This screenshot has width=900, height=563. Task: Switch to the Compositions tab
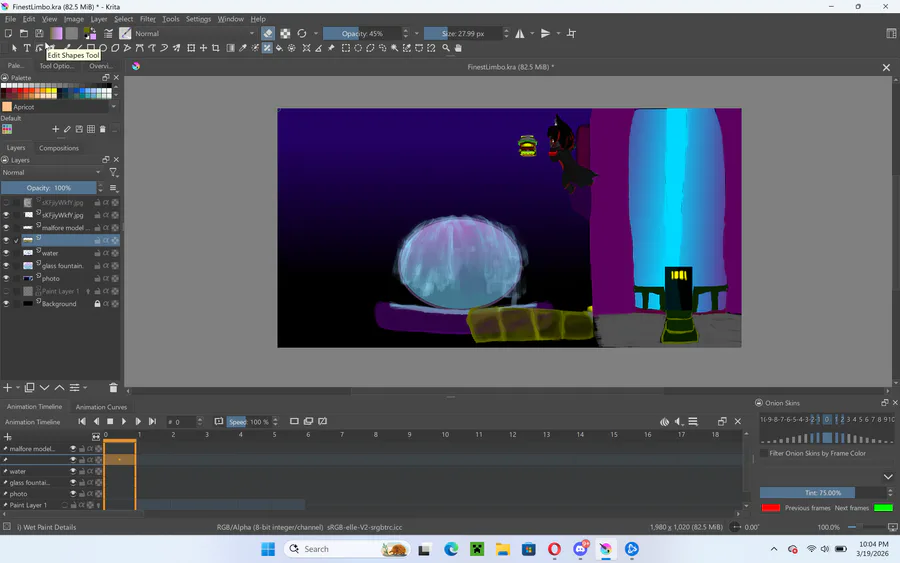[59, 148]
